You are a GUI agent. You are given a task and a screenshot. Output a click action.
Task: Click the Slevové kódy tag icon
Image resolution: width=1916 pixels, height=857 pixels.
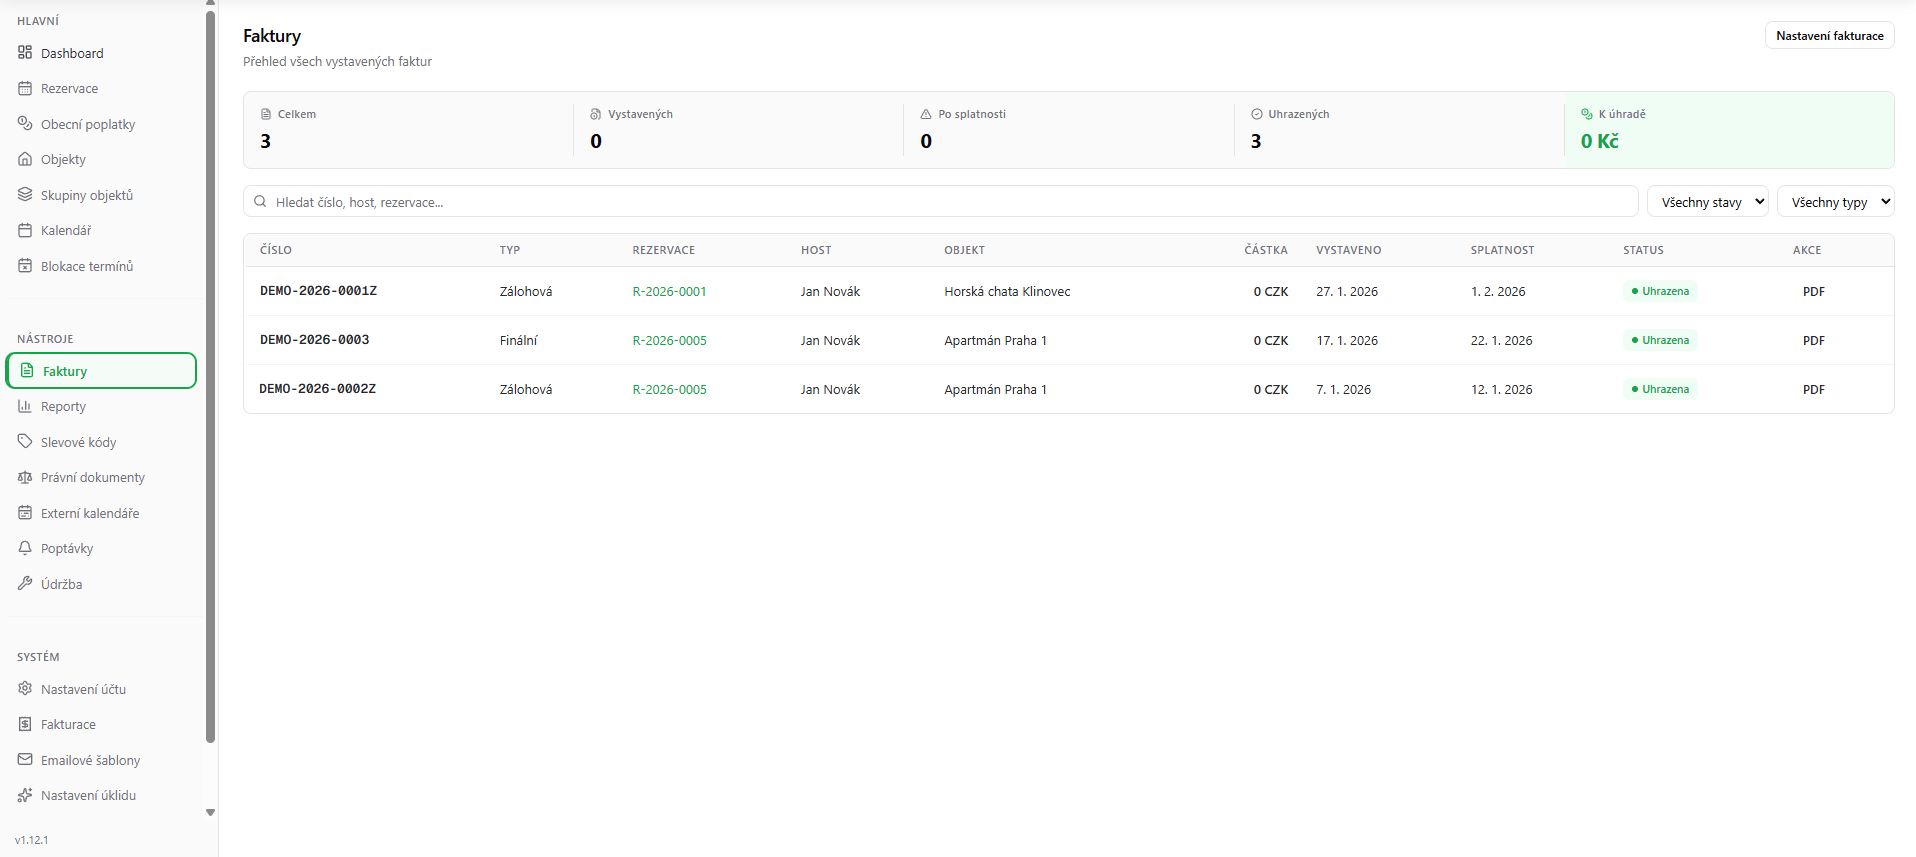(x=25, y=442)
